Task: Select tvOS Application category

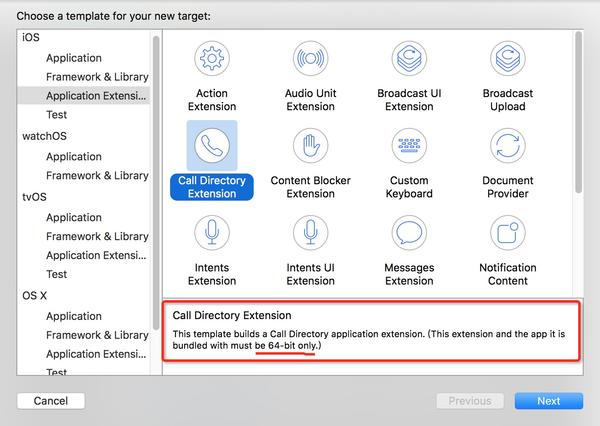Action: [74, 217]
